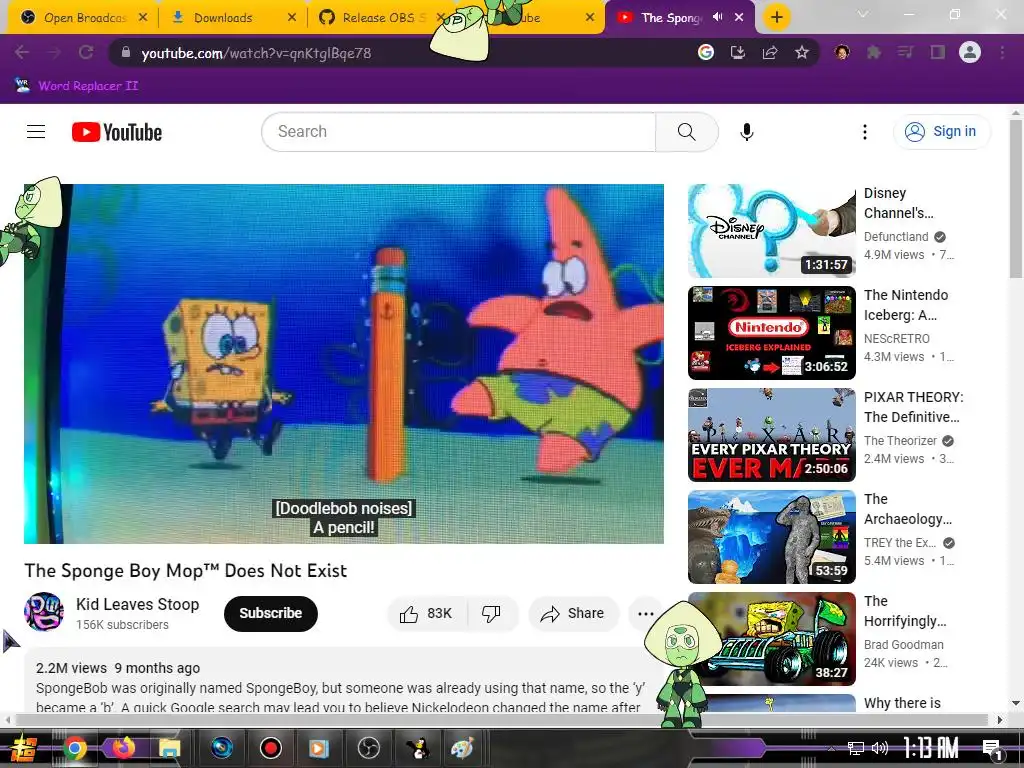Image resolution: width=1024 pixels, height=768 pixels.
Task: Open Every Pixar Theory thumbnail
Action: tap(771, 435)
